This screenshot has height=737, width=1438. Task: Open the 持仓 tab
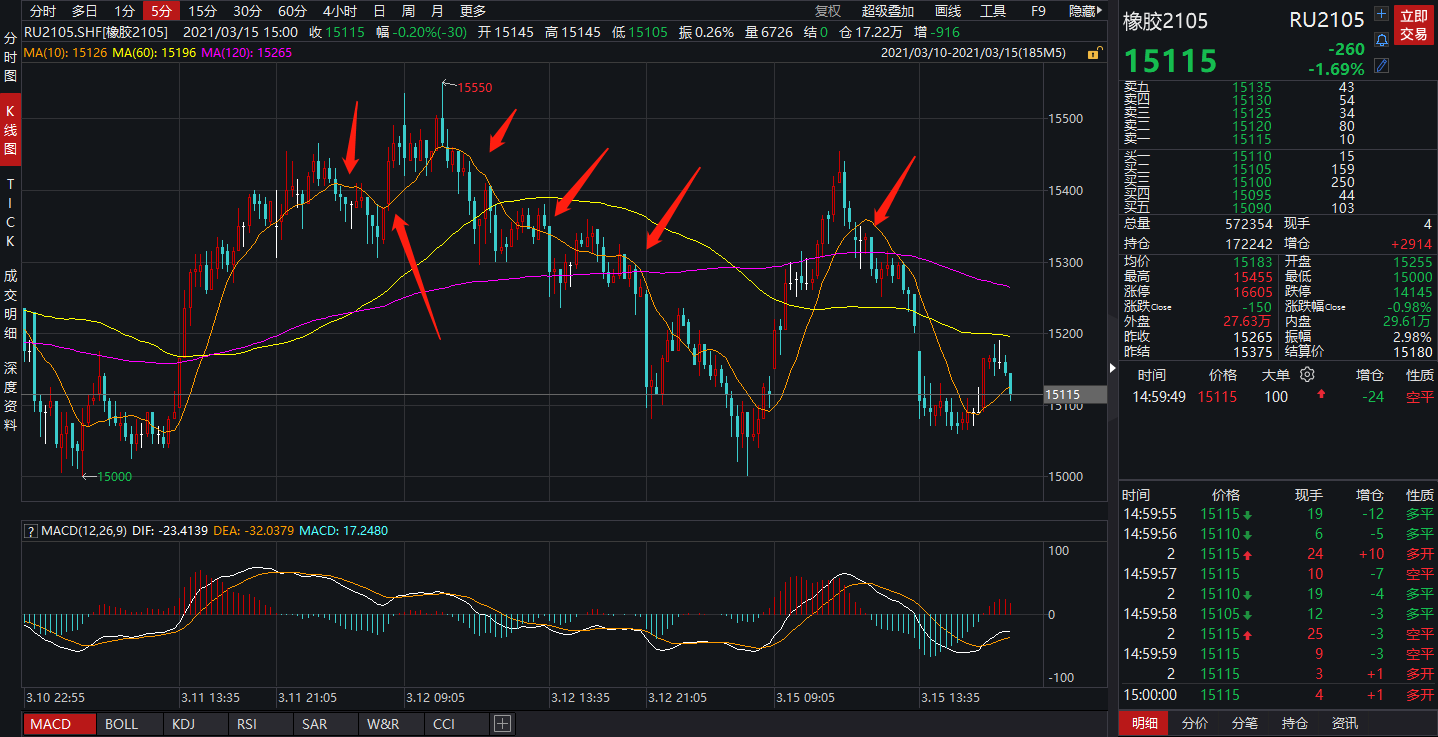click(1295, 723)
